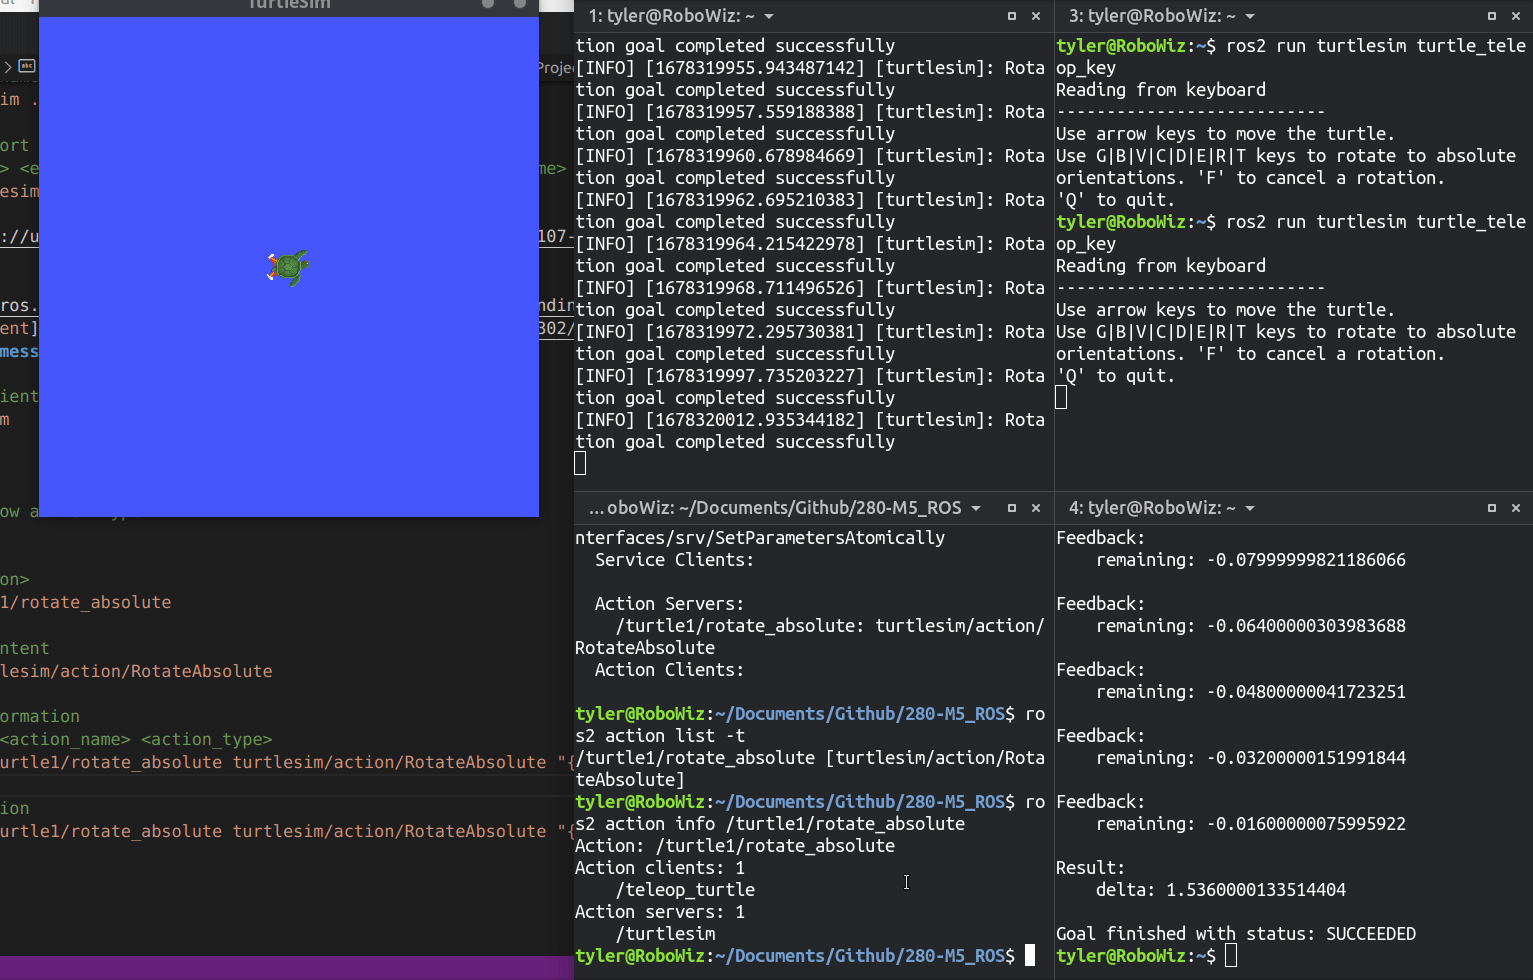Click the 'Service Clients:' heading
The image size is (1533, 980).
675,560
